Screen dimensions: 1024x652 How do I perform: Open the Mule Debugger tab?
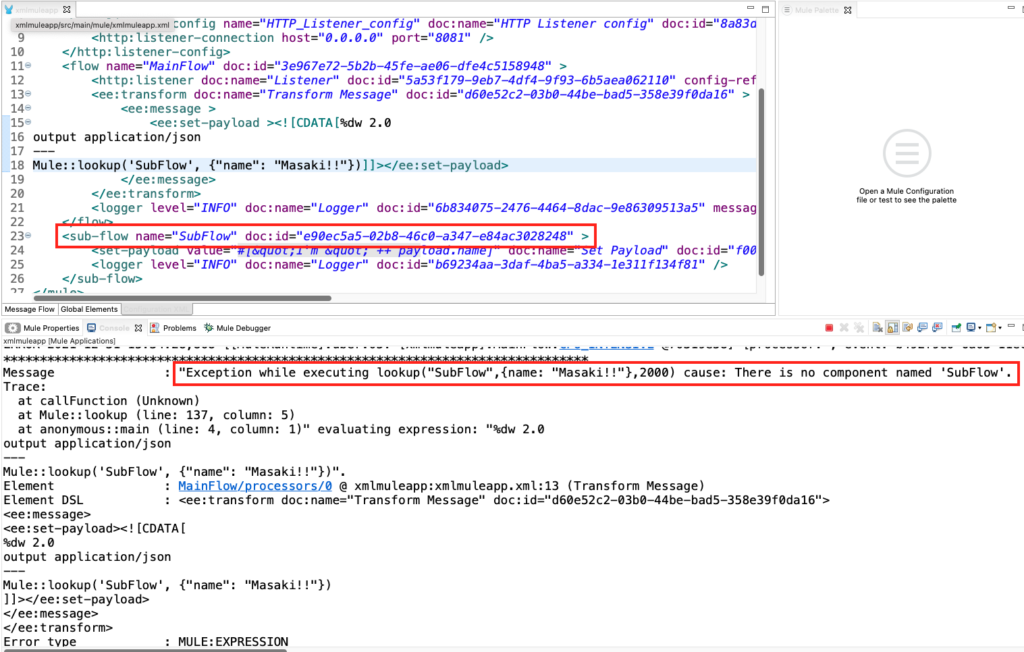[237, 328]
